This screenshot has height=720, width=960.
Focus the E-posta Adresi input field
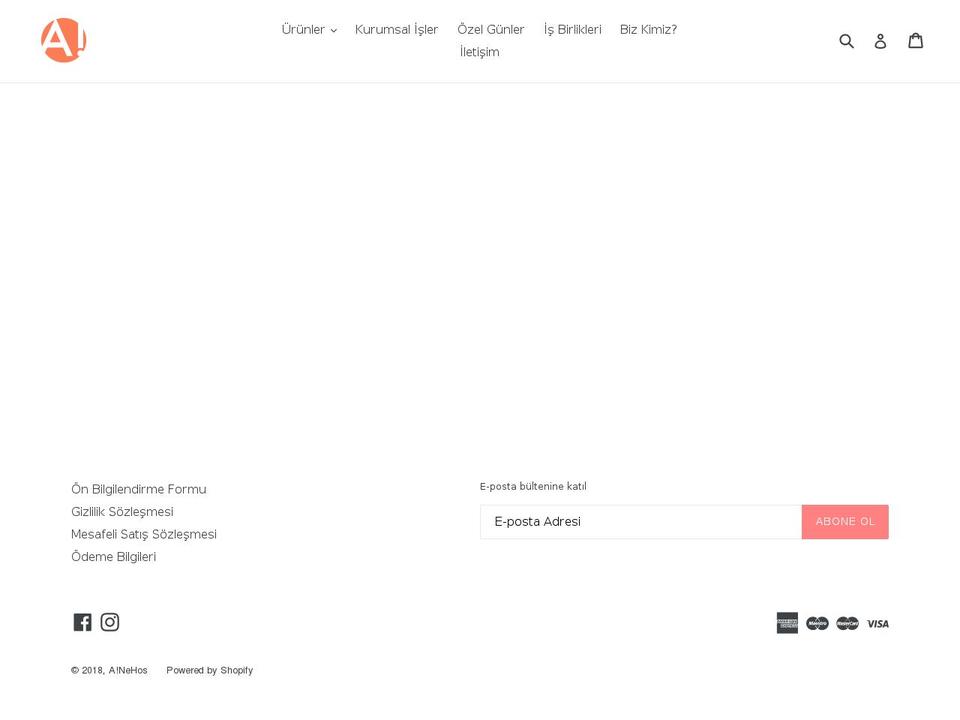(641, 522)
